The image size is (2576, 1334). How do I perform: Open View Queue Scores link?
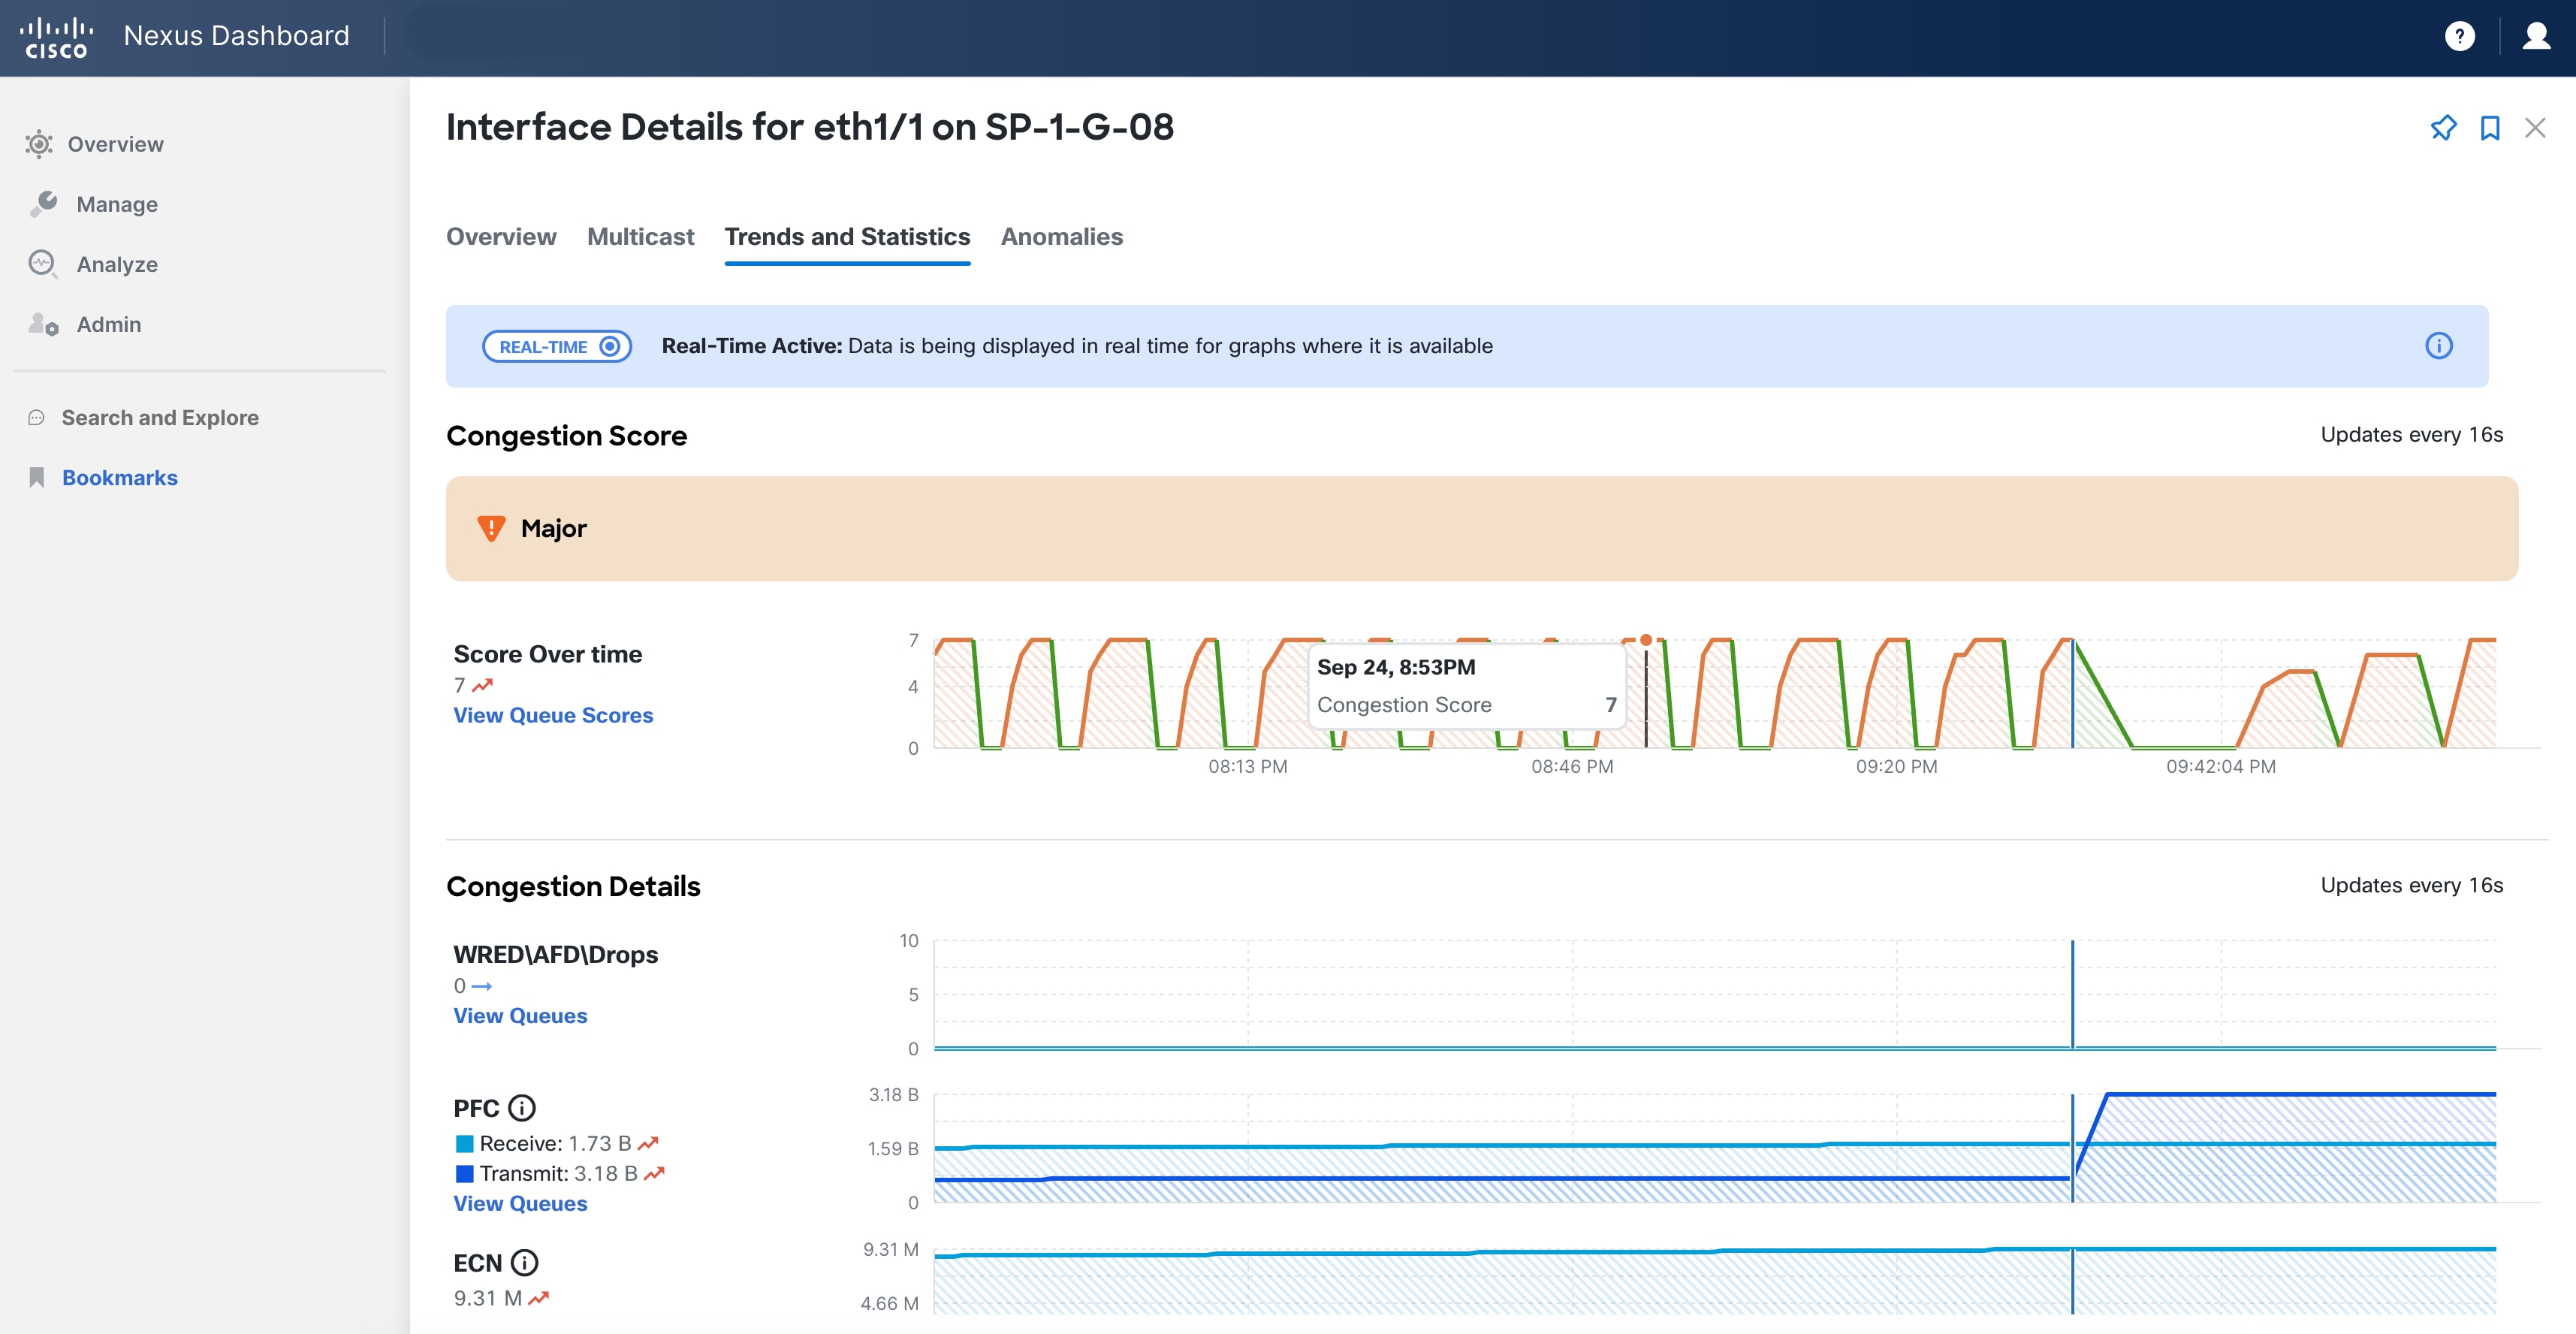(x=552, y=715)
